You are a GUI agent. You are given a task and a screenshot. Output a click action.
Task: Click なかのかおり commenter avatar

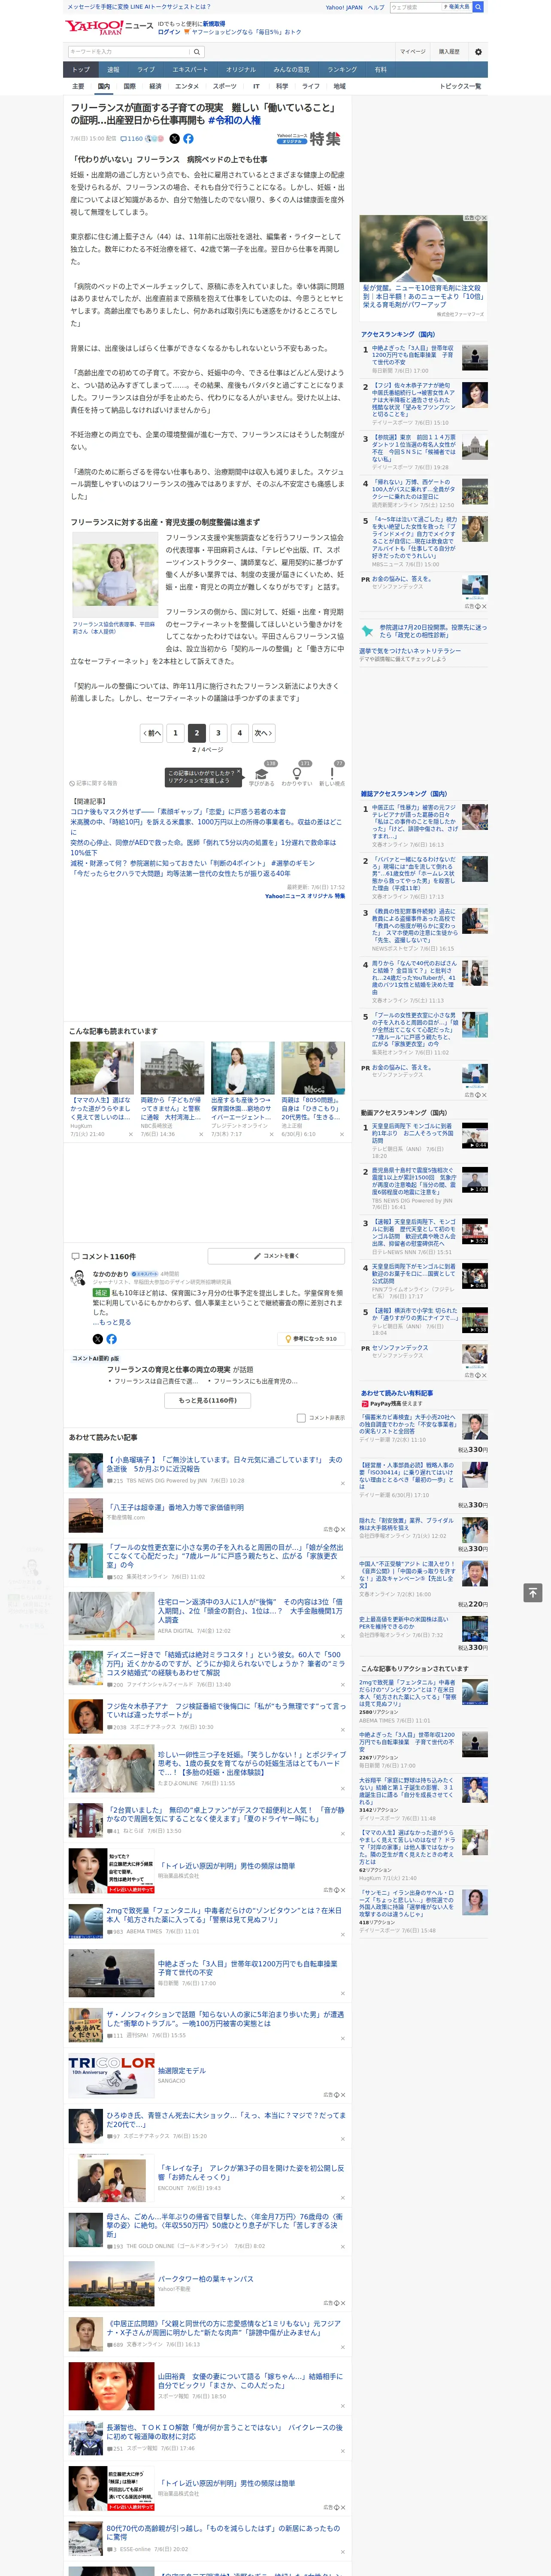pos(78,1279)
